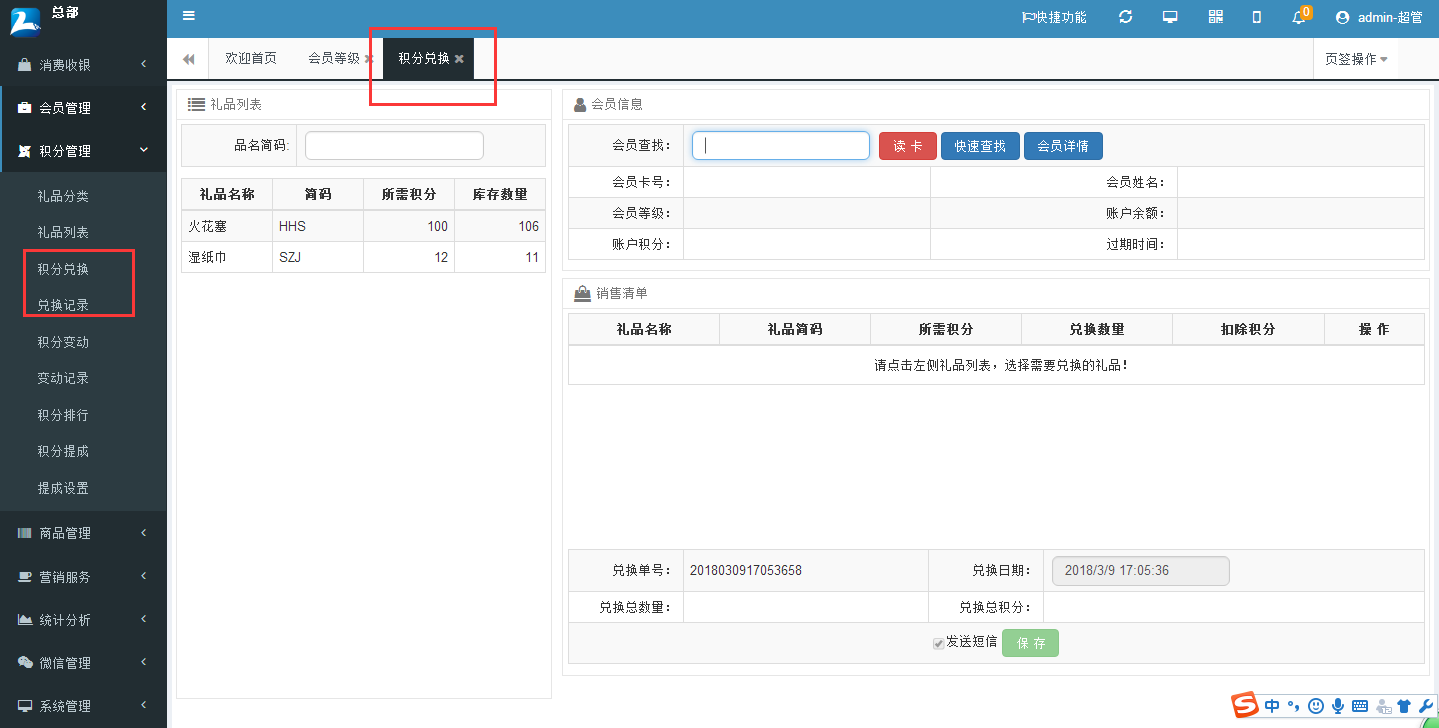Click the double-arrow tab scroll back icon

(x=188, y=59)
